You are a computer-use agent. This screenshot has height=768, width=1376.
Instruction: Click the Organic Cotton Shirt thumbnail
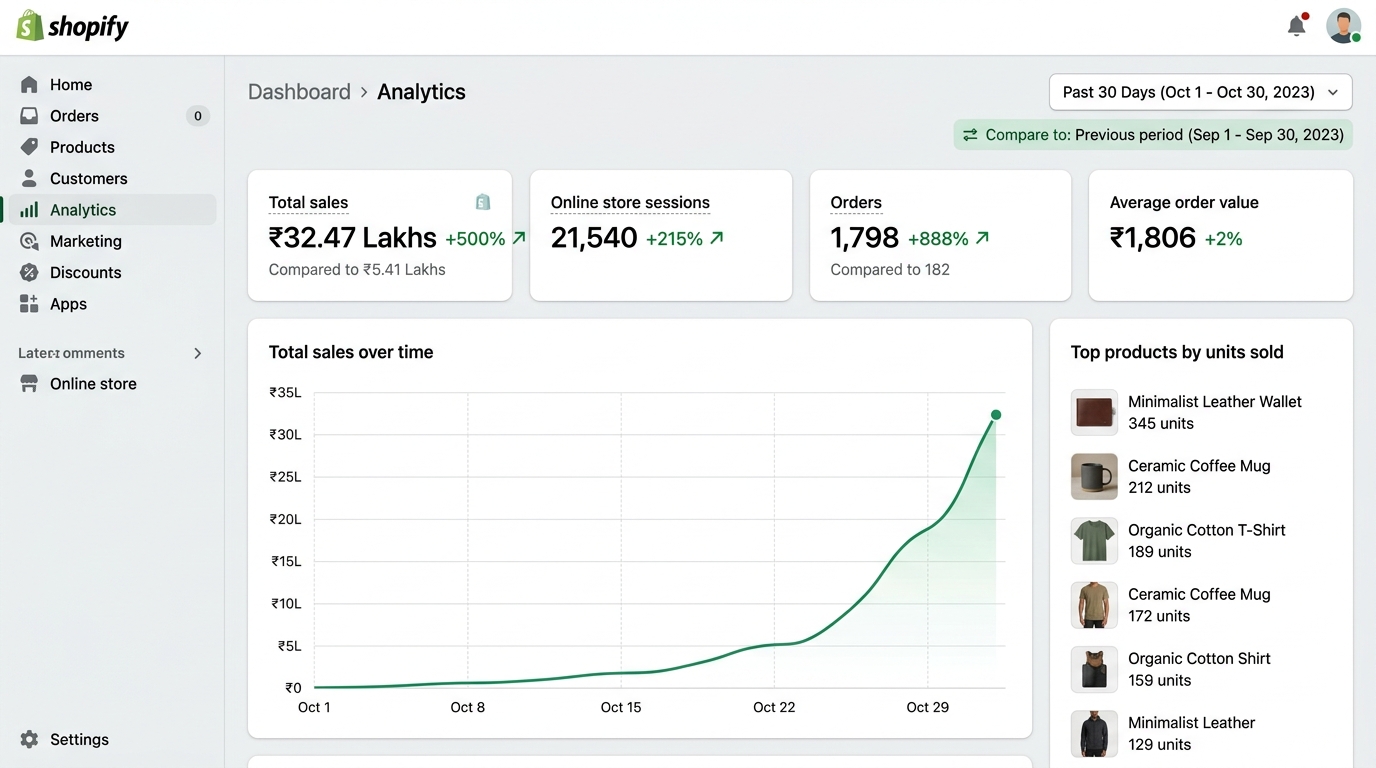pos(1094,669)
